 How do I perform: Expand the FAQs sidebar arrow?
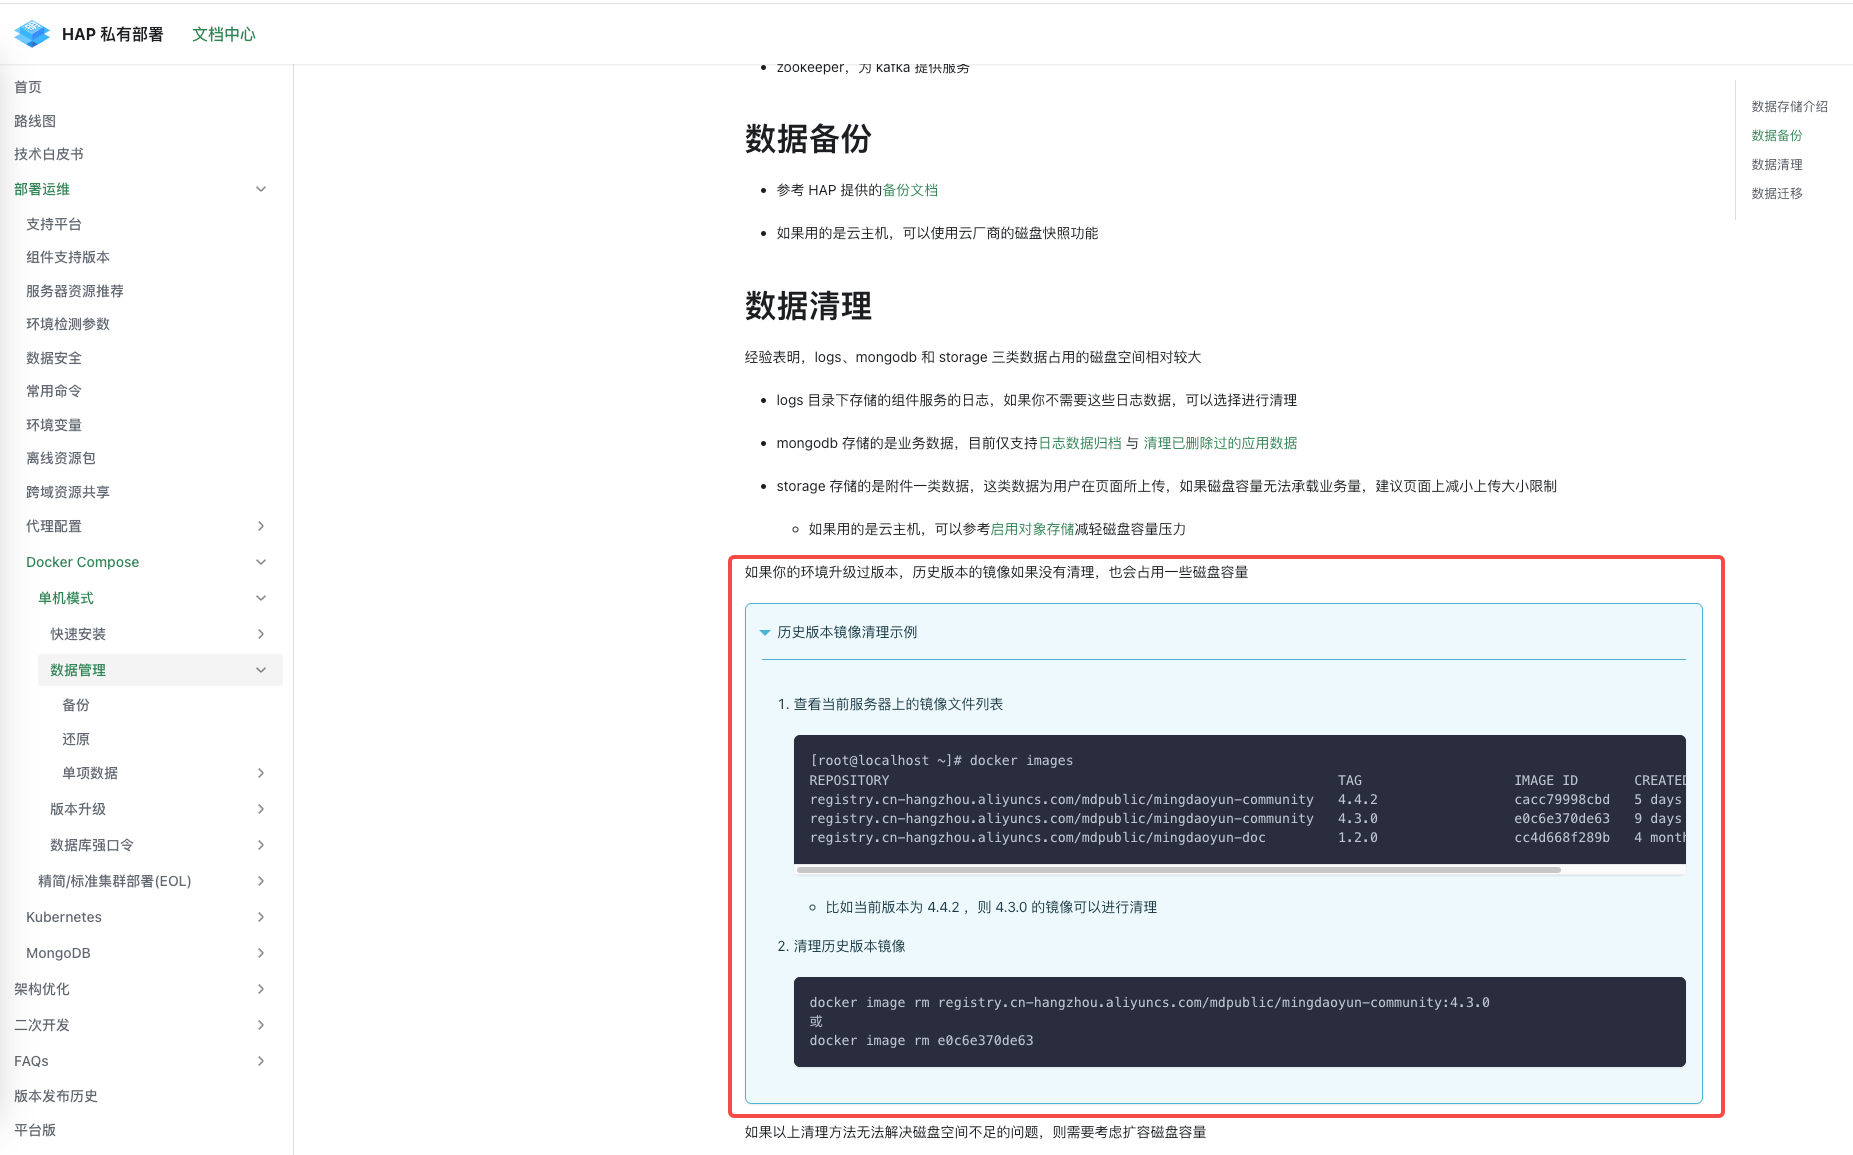tap(261, 1061)
